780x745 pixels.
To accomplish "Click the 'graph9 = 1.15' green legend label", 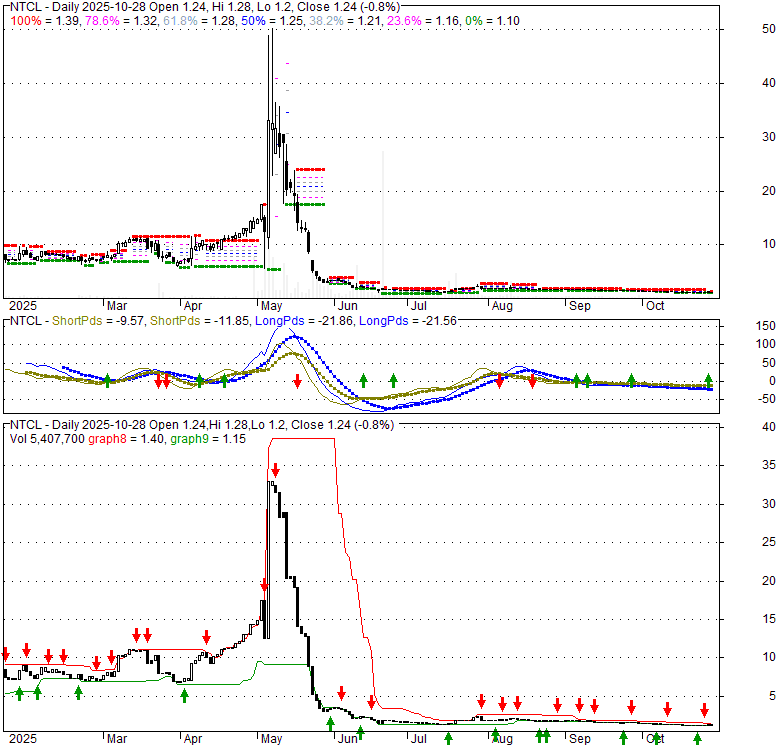I will 208,439.
